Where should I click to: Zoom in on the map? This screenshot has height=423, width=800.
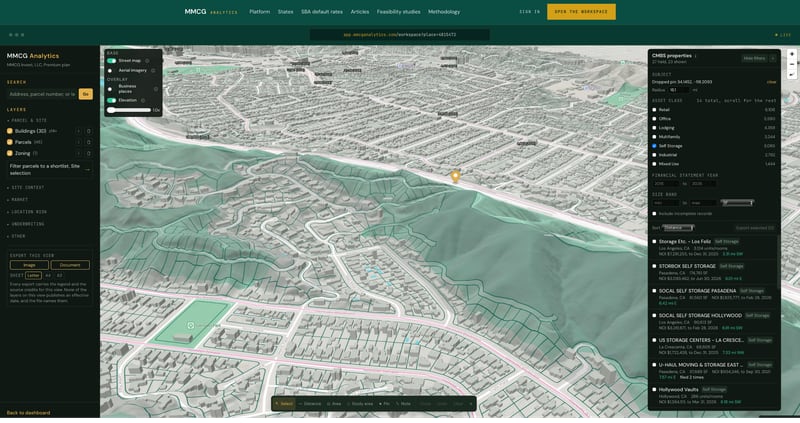pyautogui.click(x=791, y=54)
